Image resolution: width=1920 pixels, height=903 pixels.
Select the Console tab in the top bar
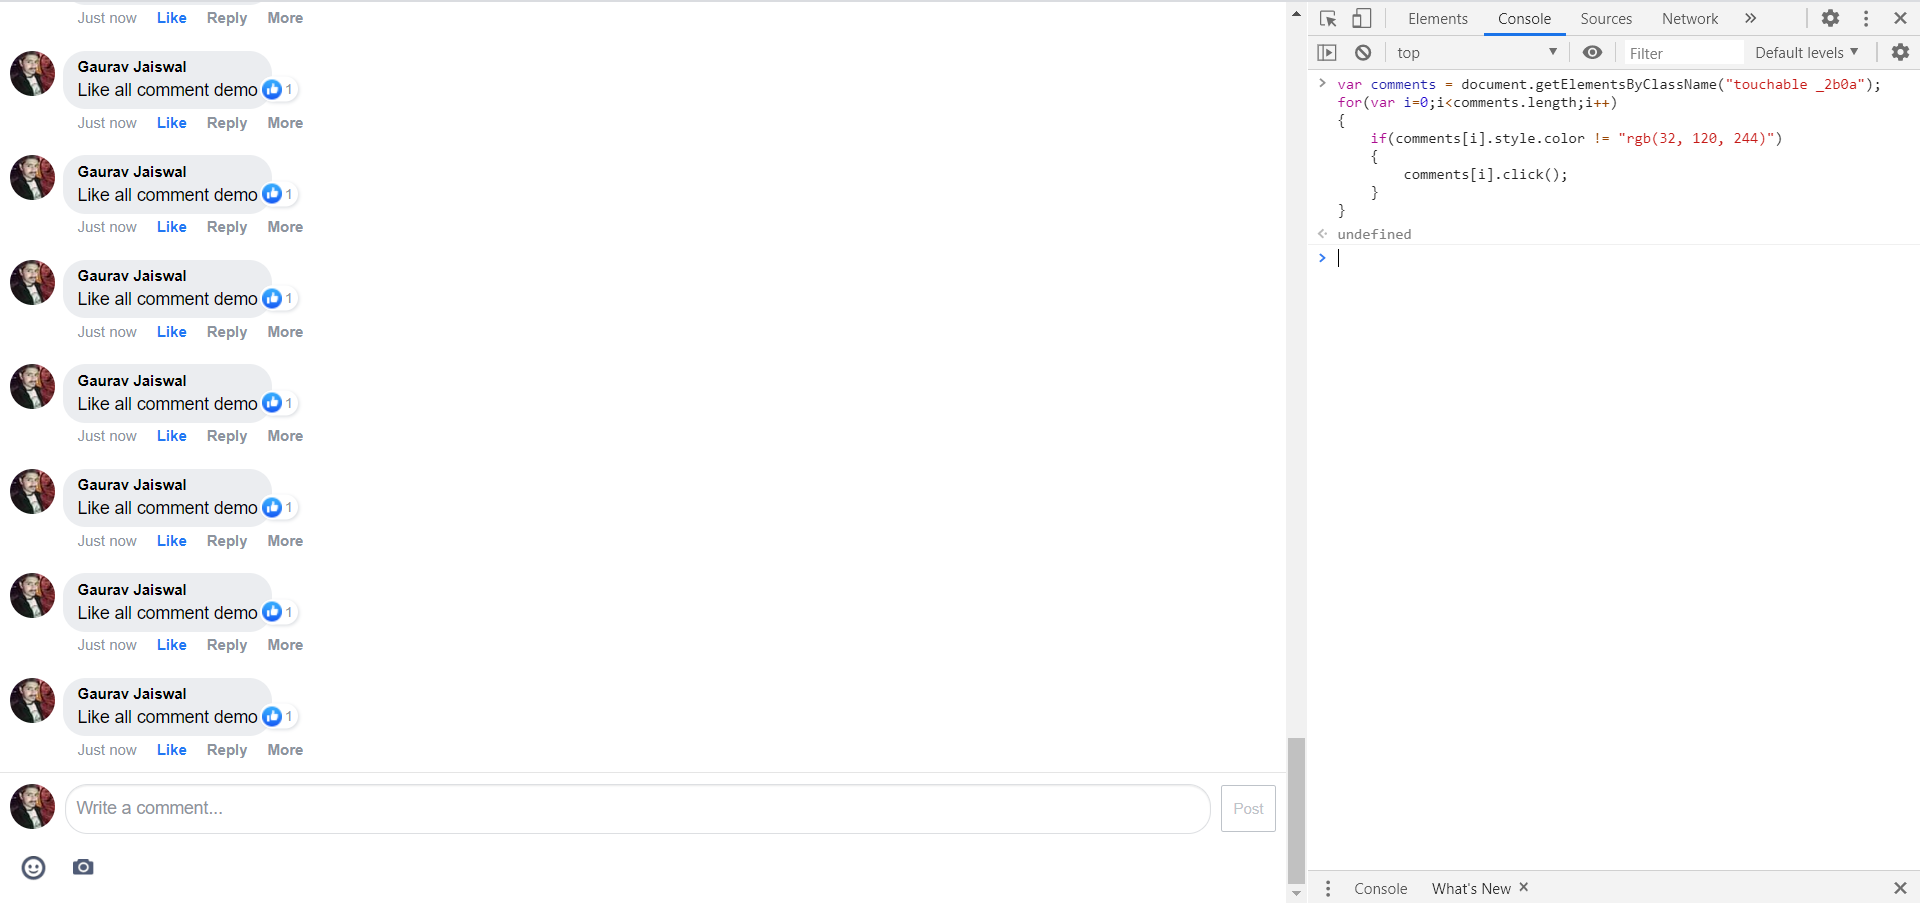[1524, 19]
